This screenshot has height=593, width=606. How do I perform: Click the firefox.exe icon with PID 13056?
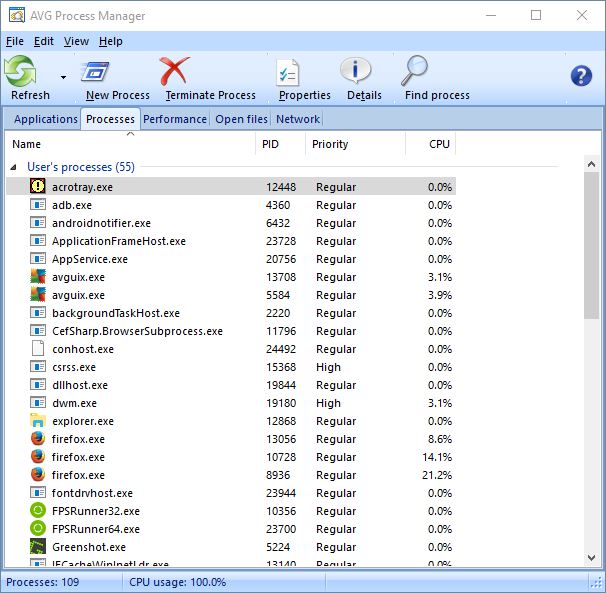pyautogui.click(x=38, y=439)
